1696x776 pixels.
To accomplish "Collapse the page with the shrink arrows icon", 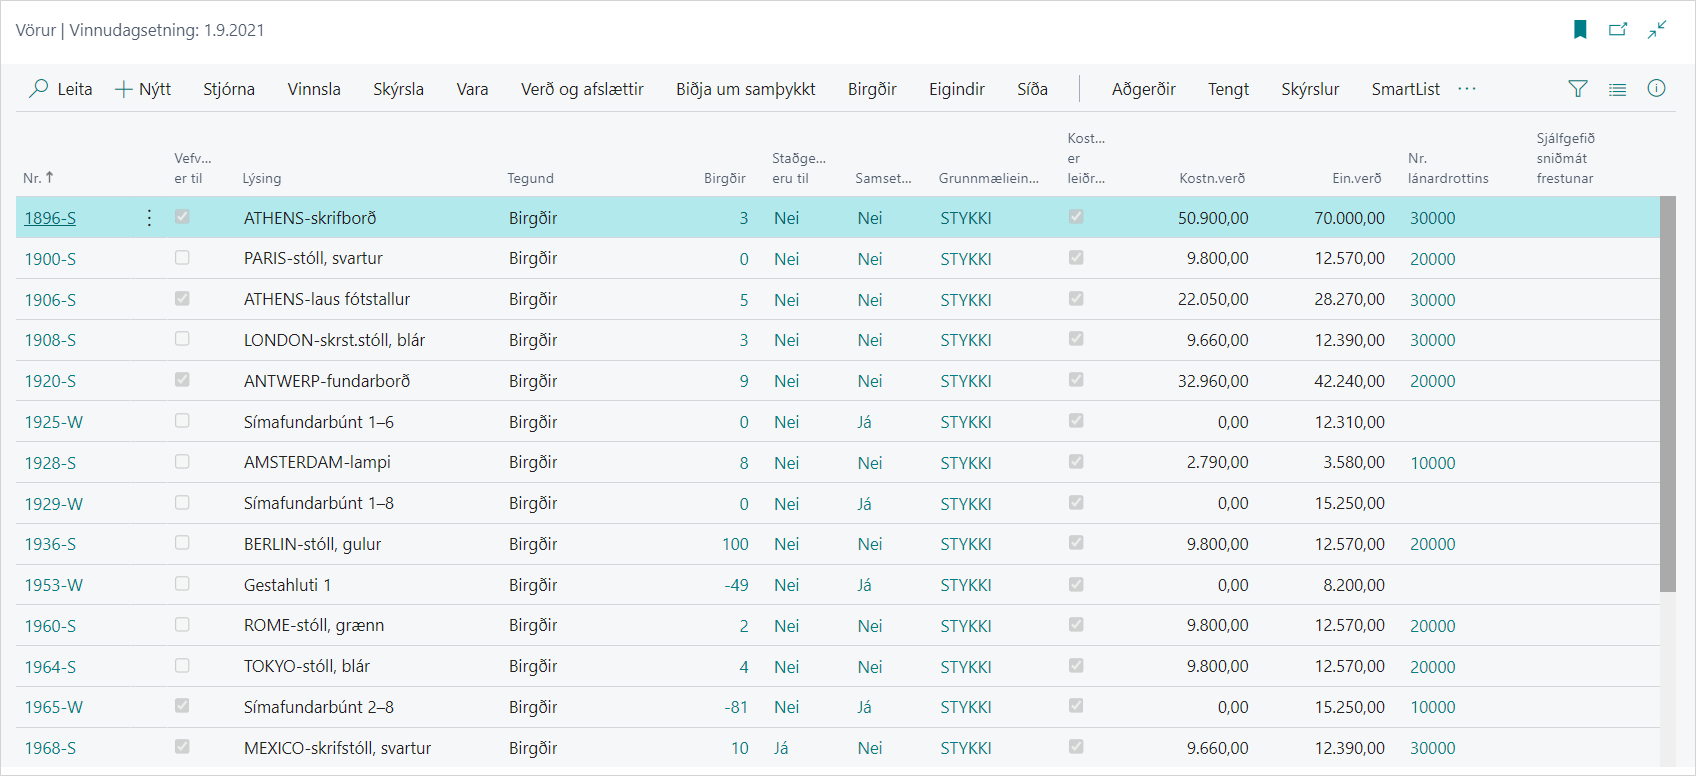I will [1657, 30].
